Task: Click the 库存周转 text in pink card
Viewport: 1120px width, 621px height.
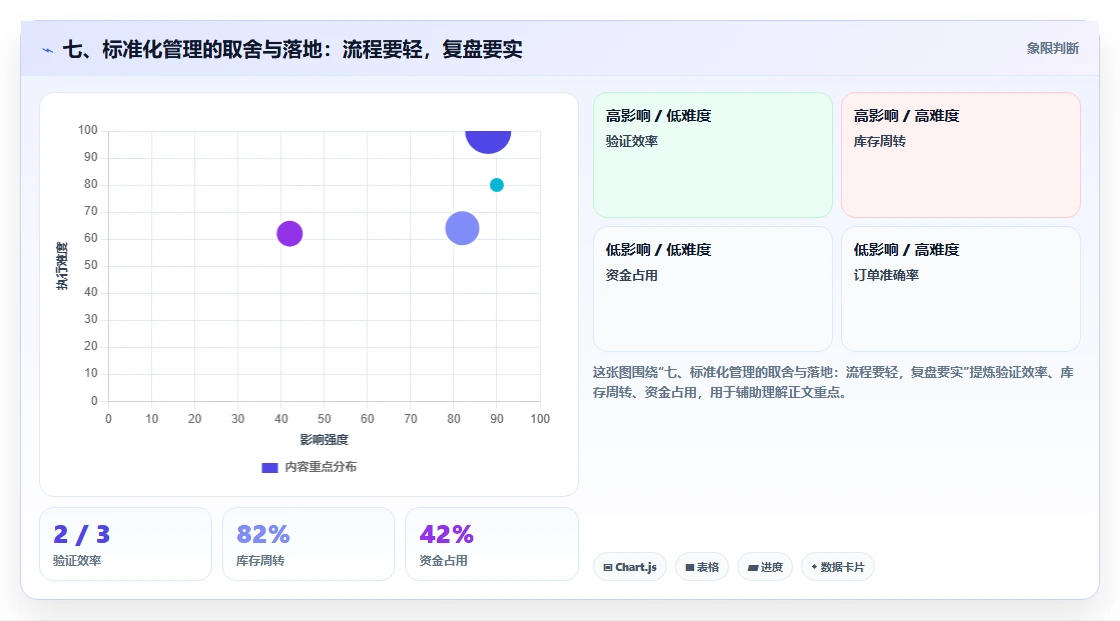Action: [x=879, y=141]
